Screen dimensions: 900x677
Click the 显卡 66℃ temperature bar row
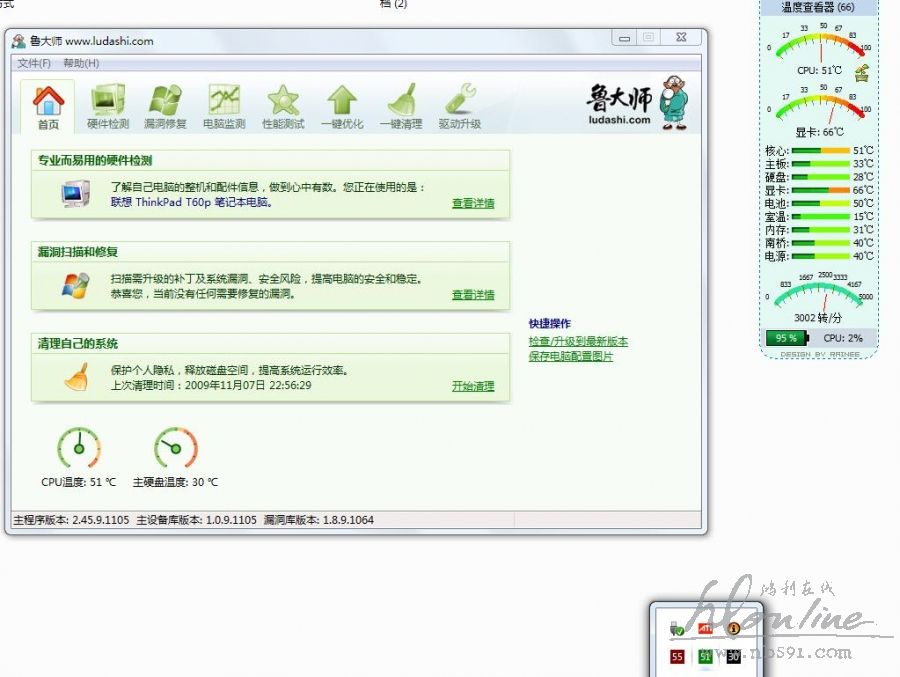[819, 190]
